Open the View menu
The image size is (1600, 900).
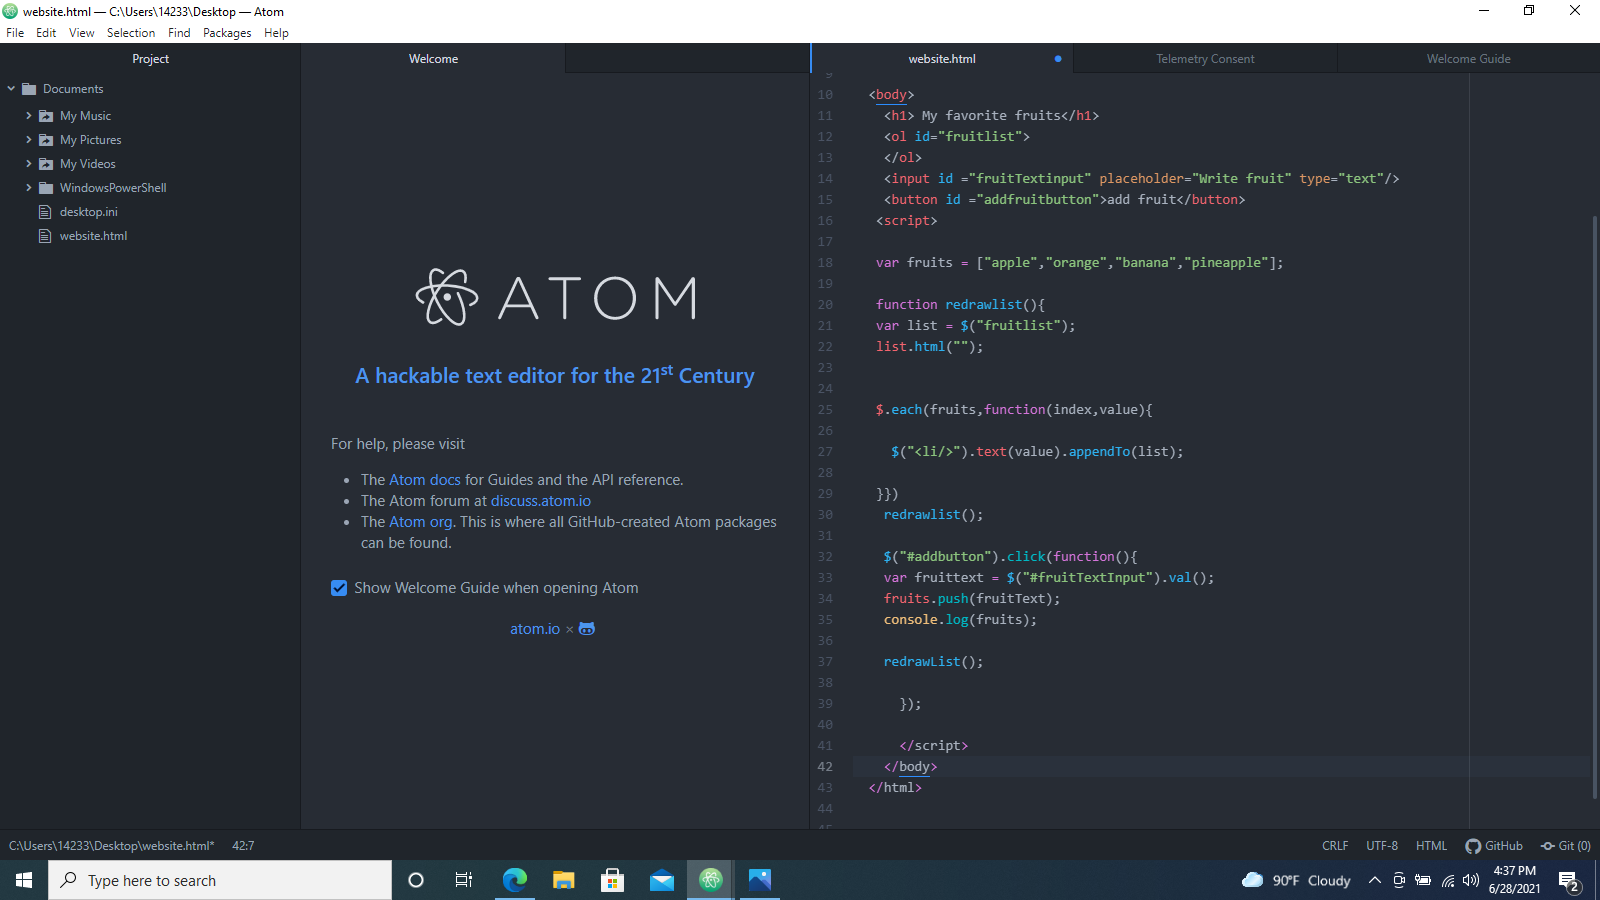click(82, 33)
